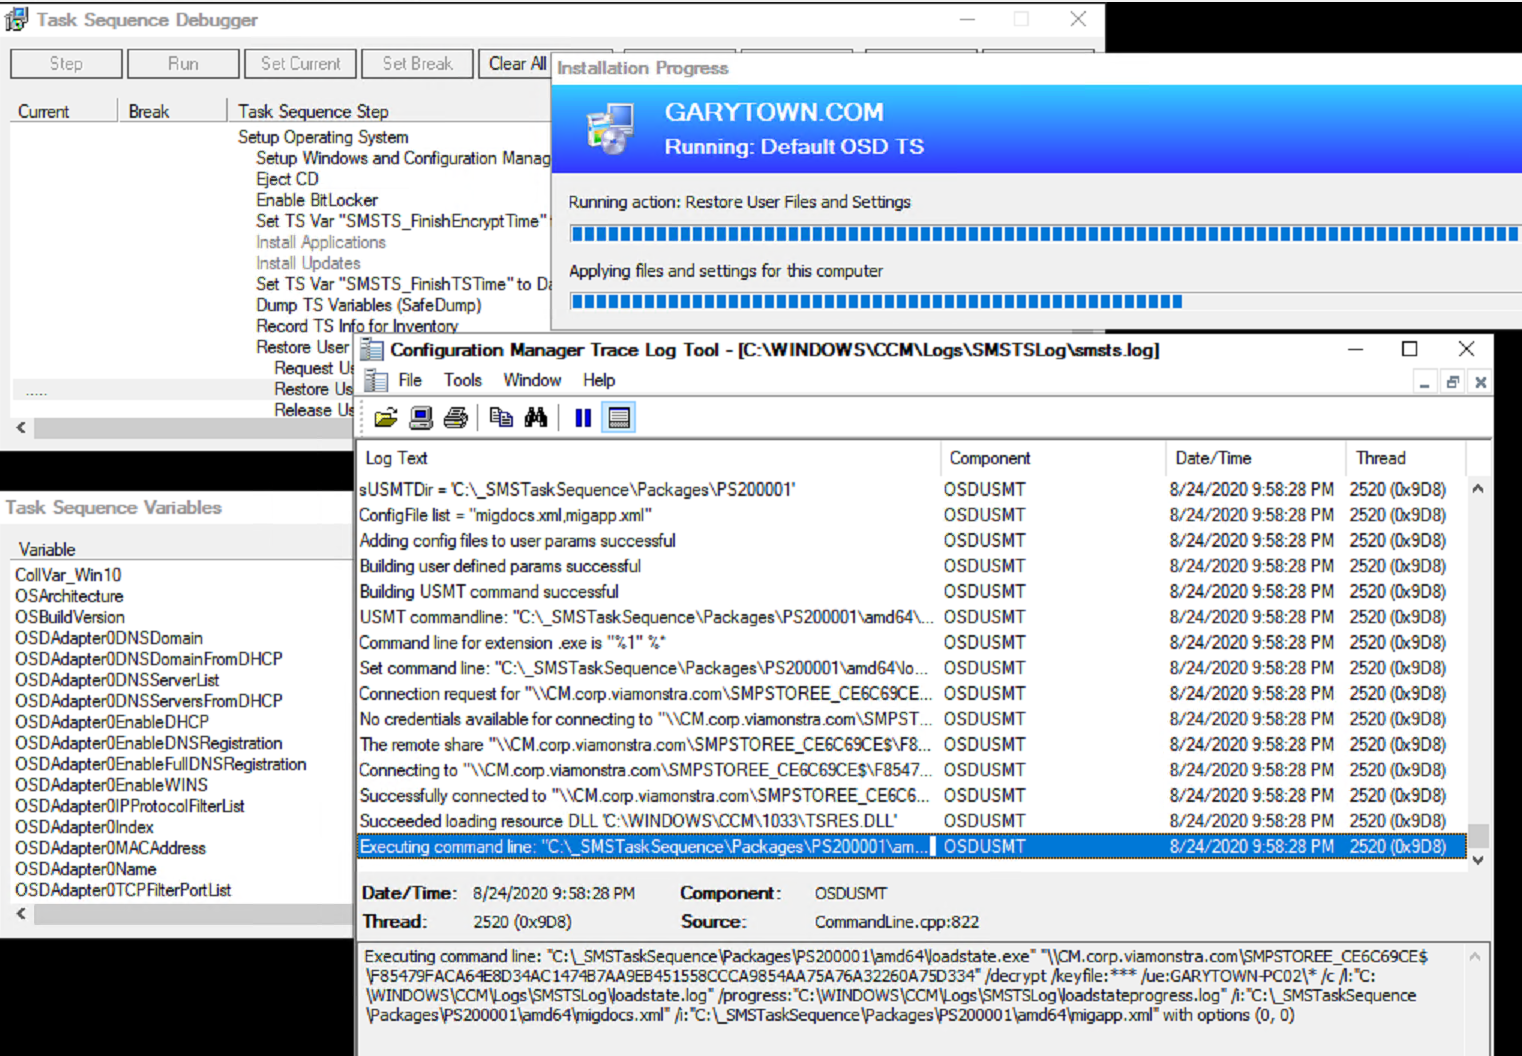Select the 'Enable BitLocker' task sequence step
This screenshot has height=1056, width=1522.
coord(316,200)
